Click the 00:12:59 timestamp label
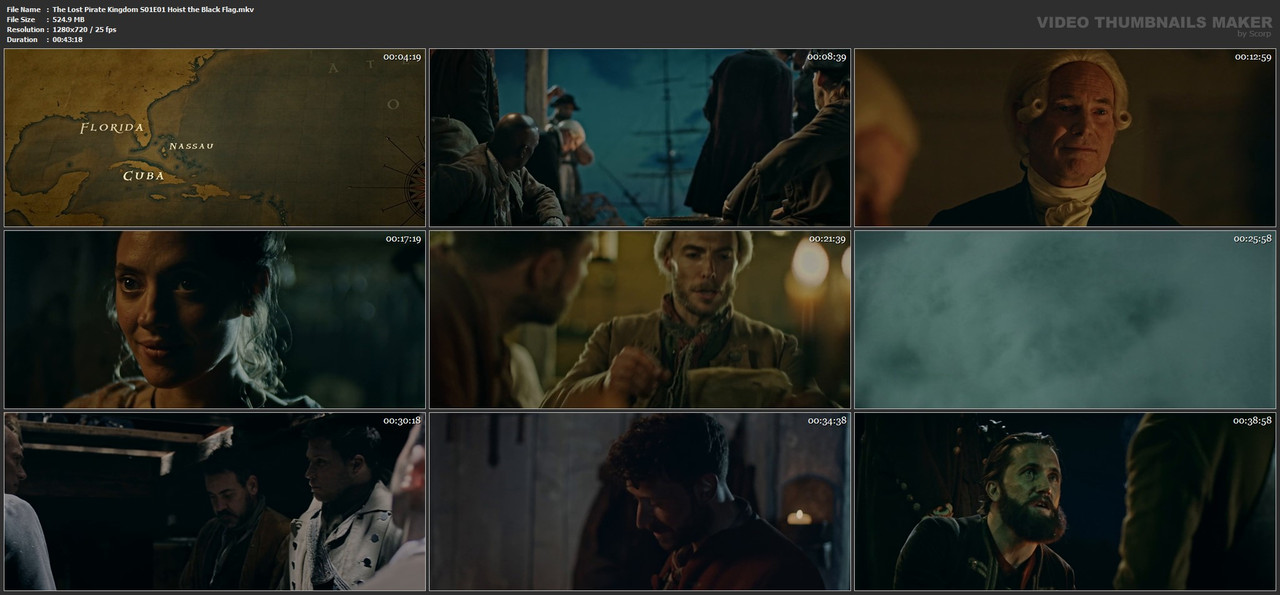 coord(1252,57)
